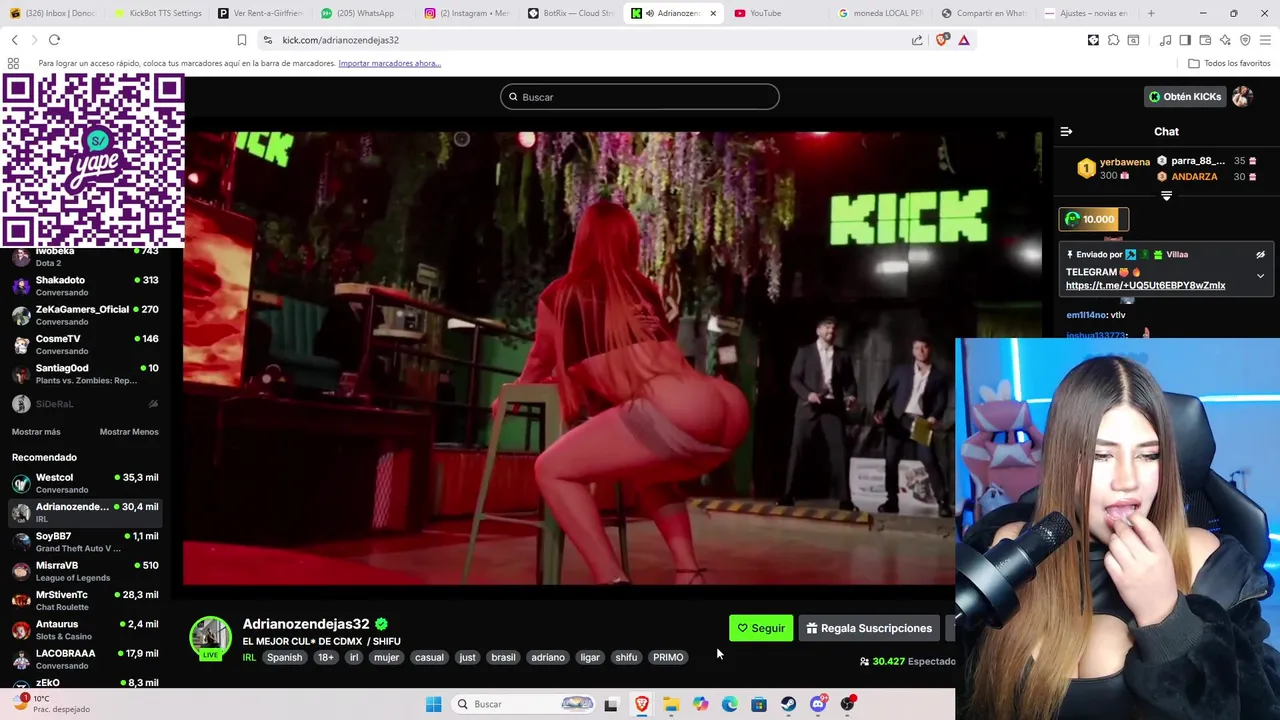
Task: Open recommended channel MrStivenTc
Action: (x=85, y=600)
